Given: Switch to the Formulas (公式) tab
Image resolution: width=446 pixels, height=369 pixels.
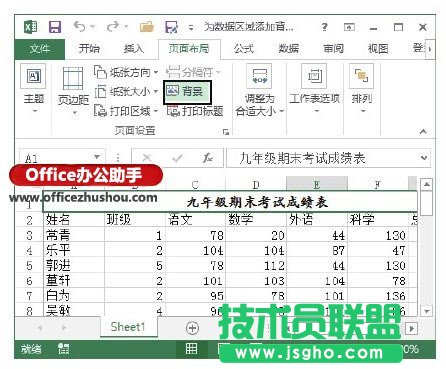Looking at the screenshot, I should point(244,49).
